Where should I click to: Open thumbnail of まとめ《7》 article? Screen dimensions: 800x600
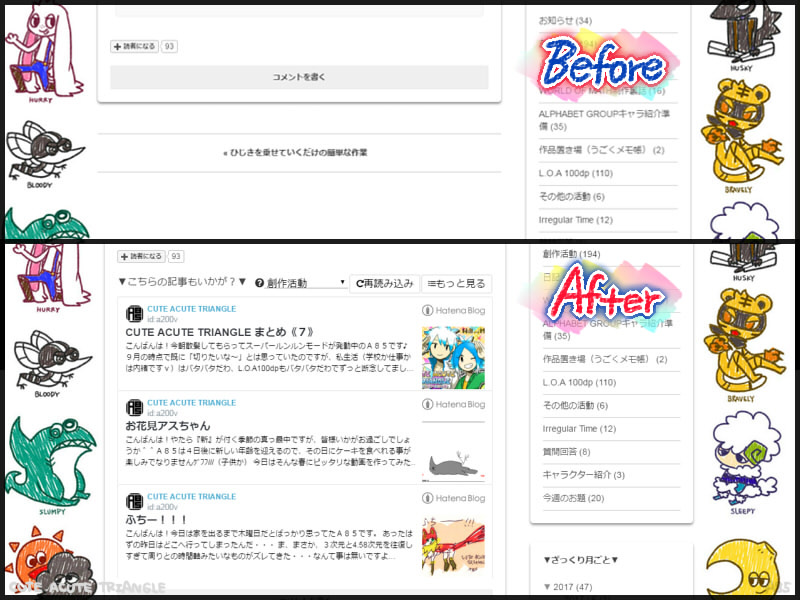[454, 358]
